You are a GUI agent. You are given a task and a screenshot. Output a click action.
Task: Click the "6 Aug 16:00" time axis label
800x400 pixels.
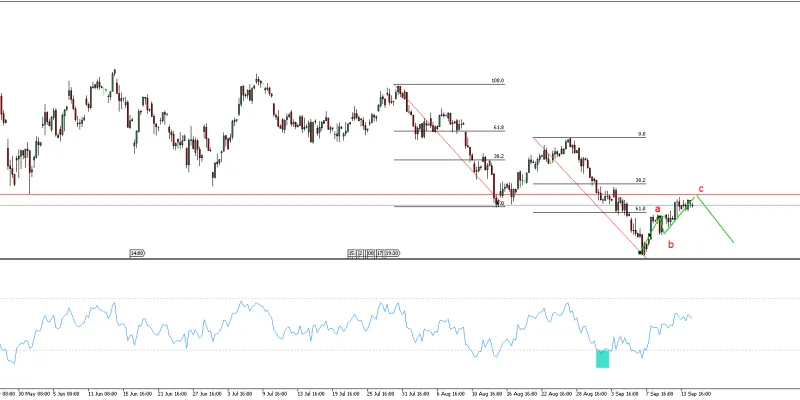450,394
